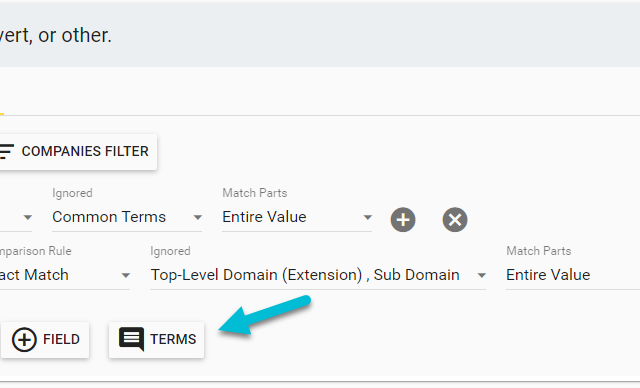Click the filter lines icon on Companies Filter
Screen dimensions: 640x388
[x=7, y=151]
